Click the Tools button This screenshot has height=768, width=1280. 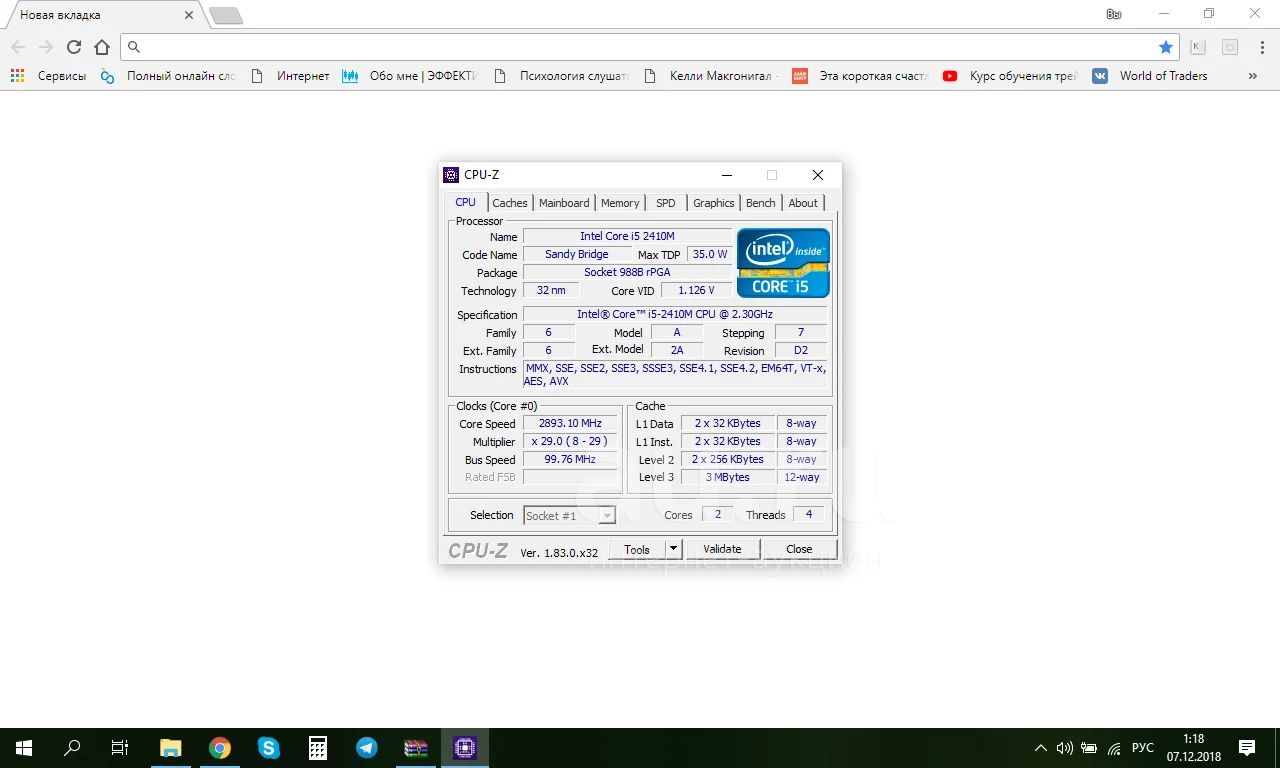point(637,549)
